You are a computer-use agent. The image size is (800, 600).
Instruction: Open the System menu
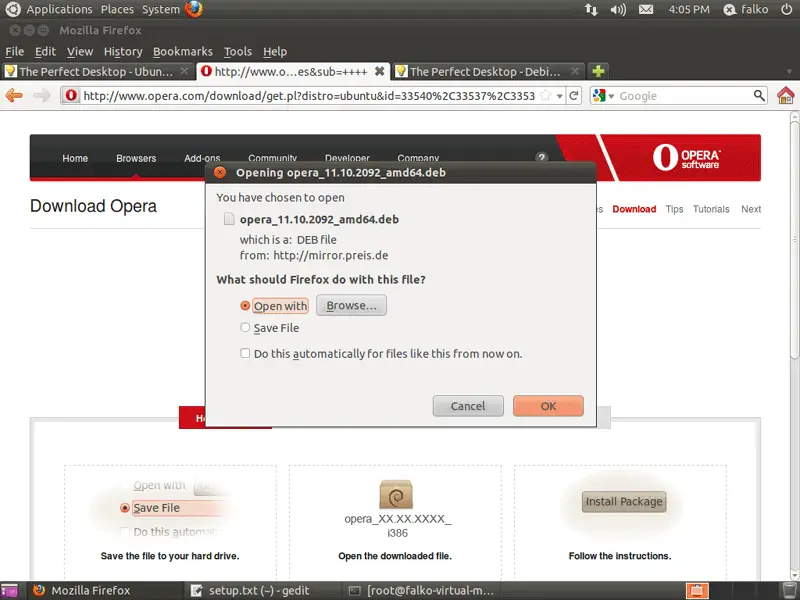pyautogui.click(x=161, y=10)
